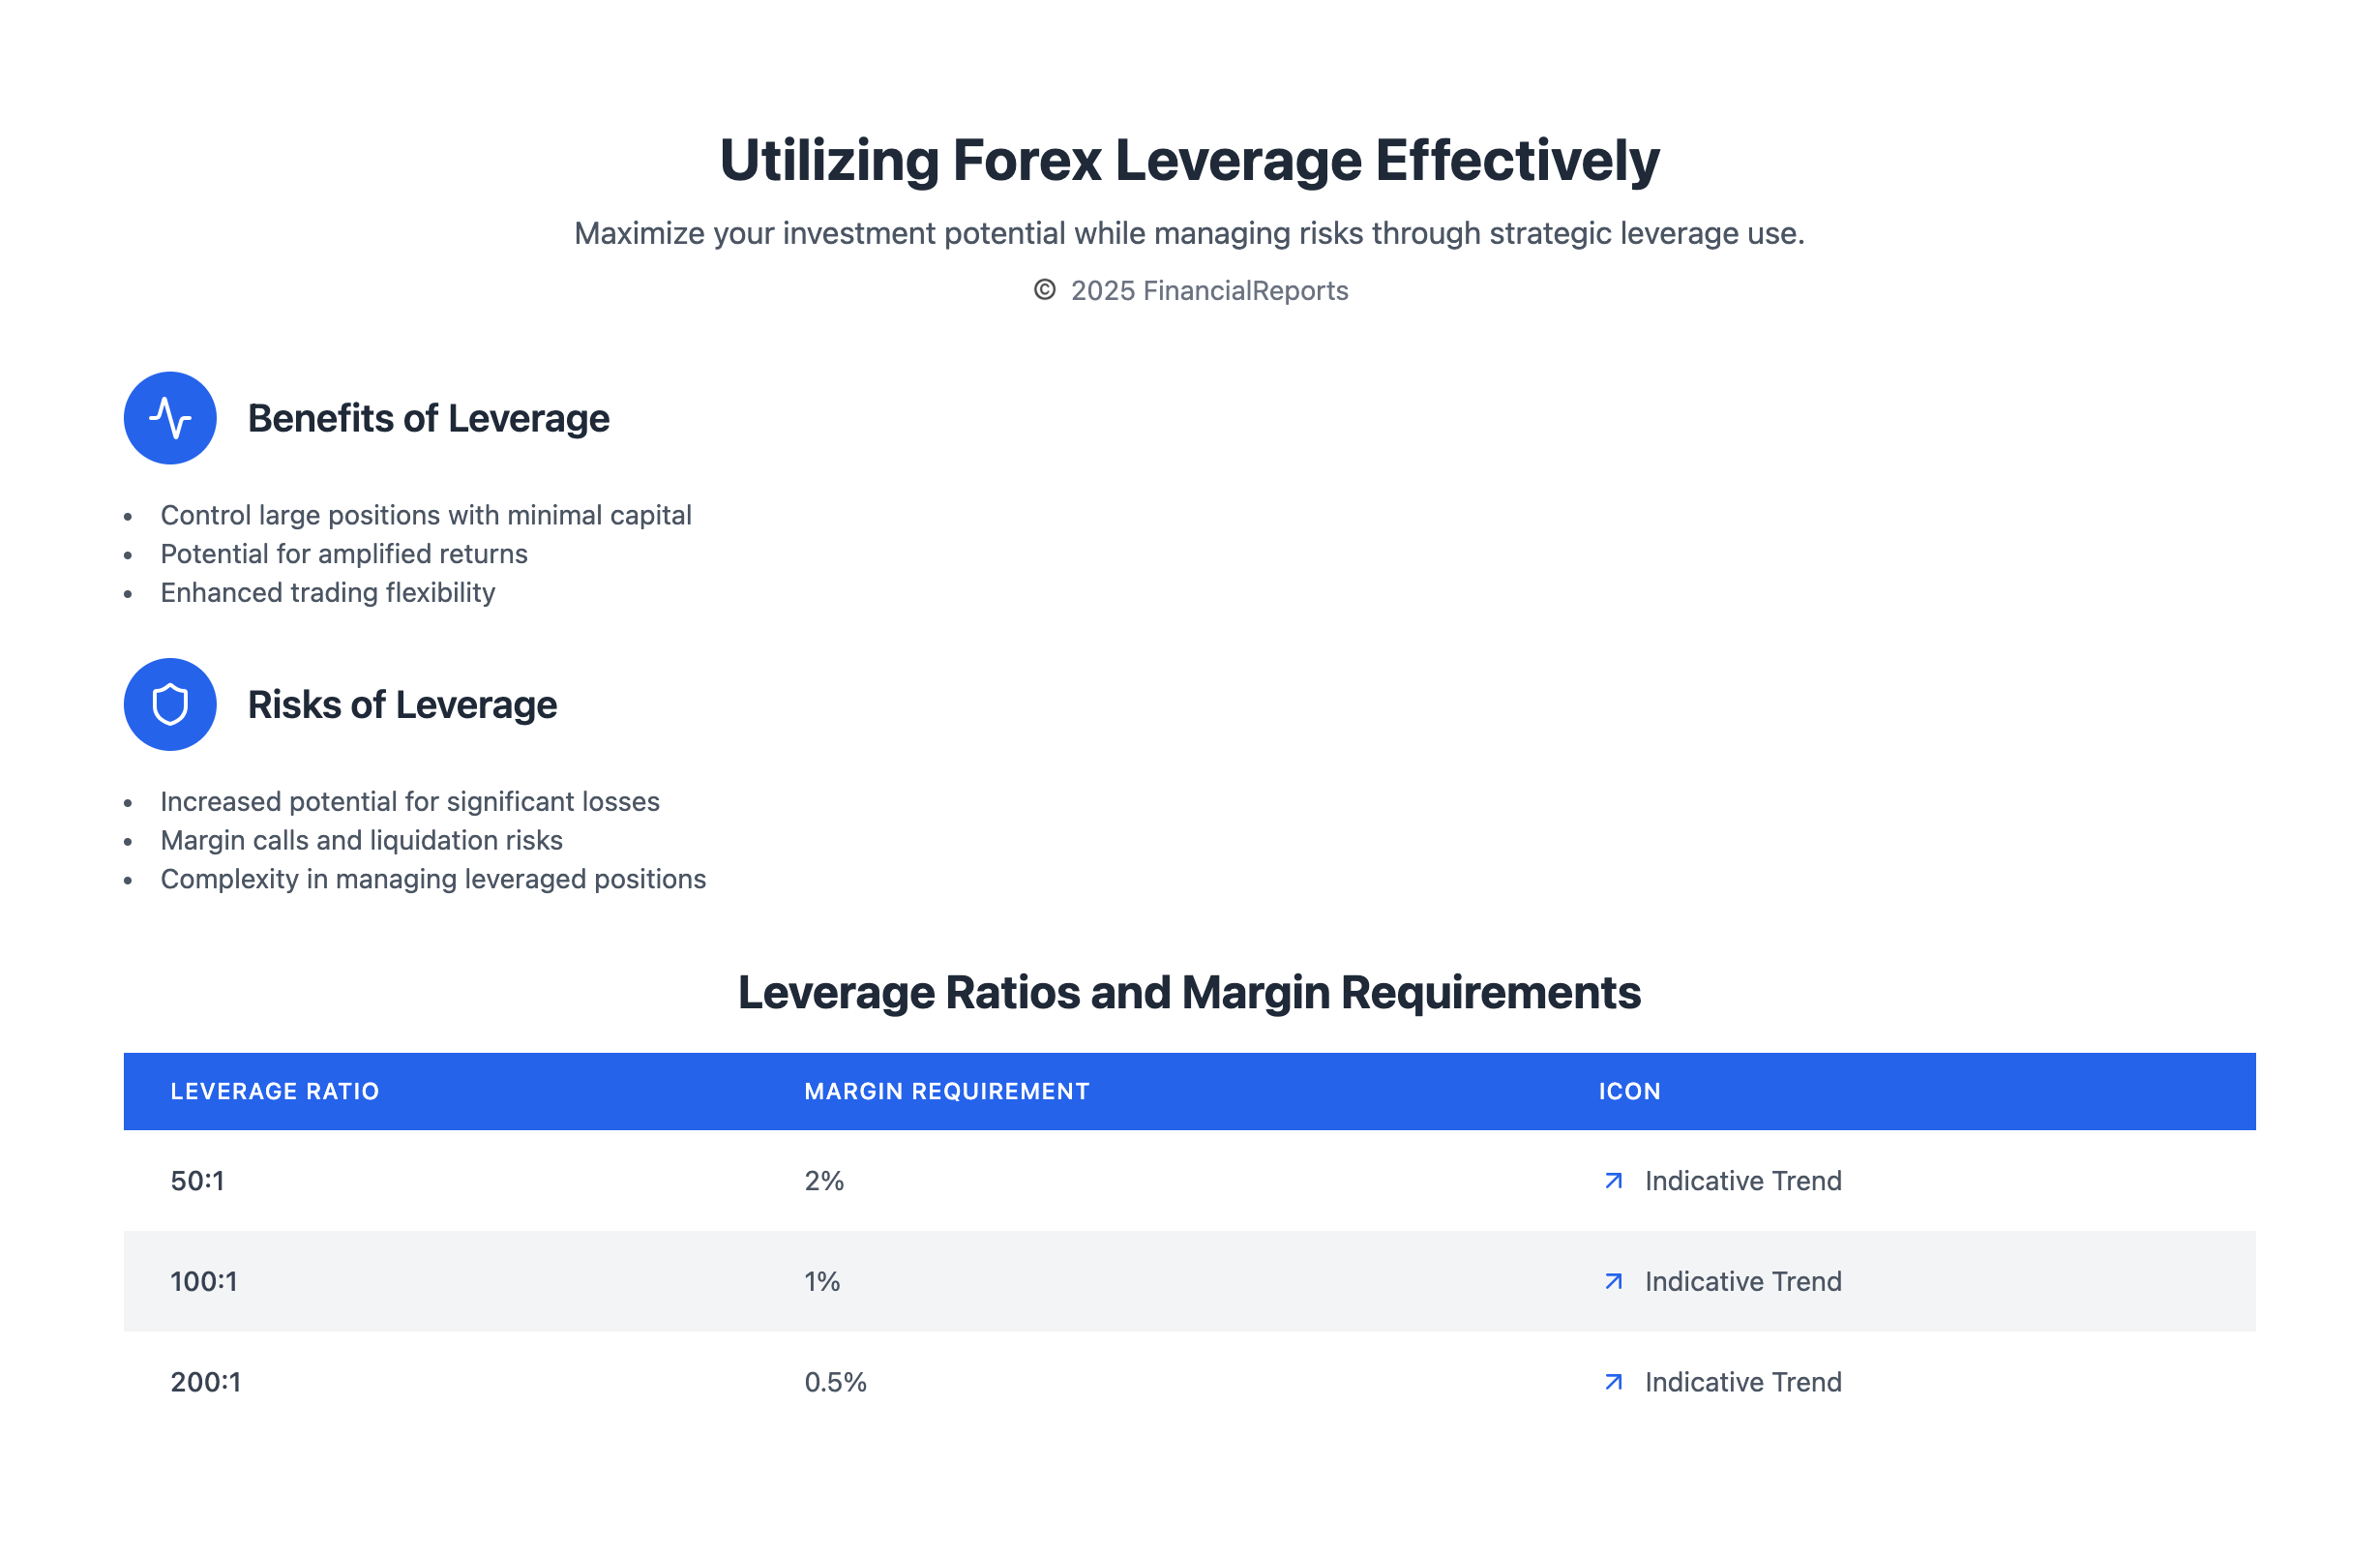Click the Potential for amplified returns bullet
This screenshot has height=1556, width=2380.
coord(344,554)
